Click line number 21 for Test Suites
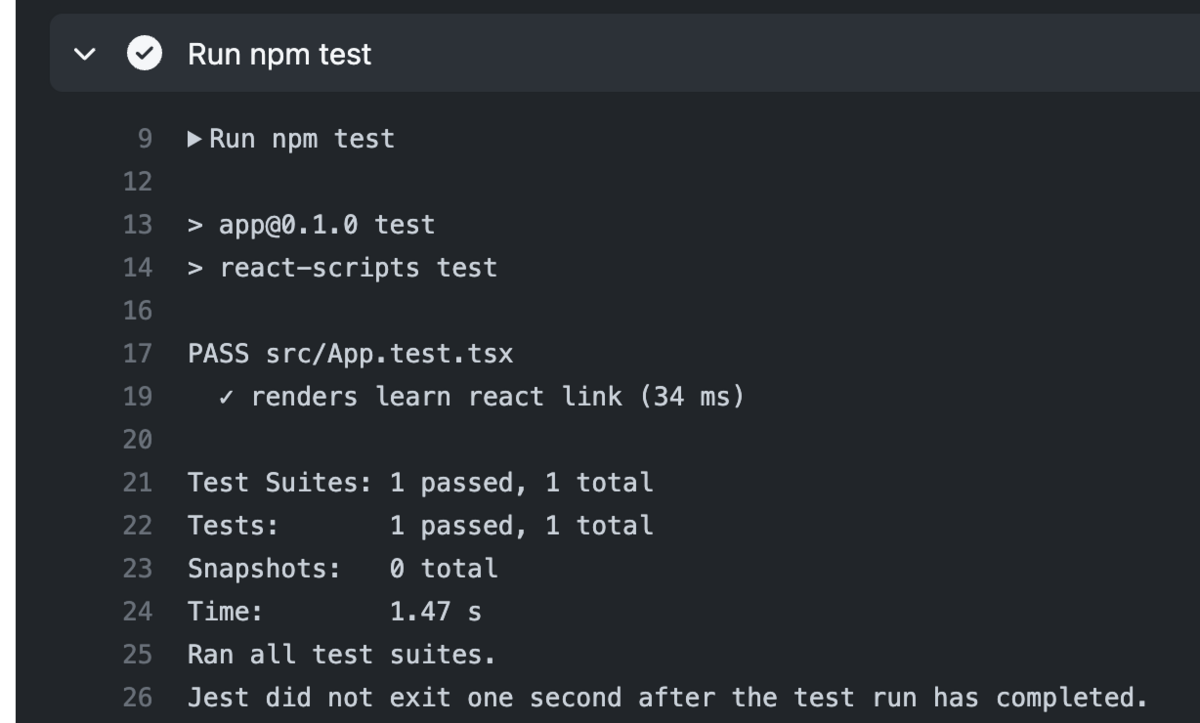This screenshot has width=1200, height=723. point(137,483)
